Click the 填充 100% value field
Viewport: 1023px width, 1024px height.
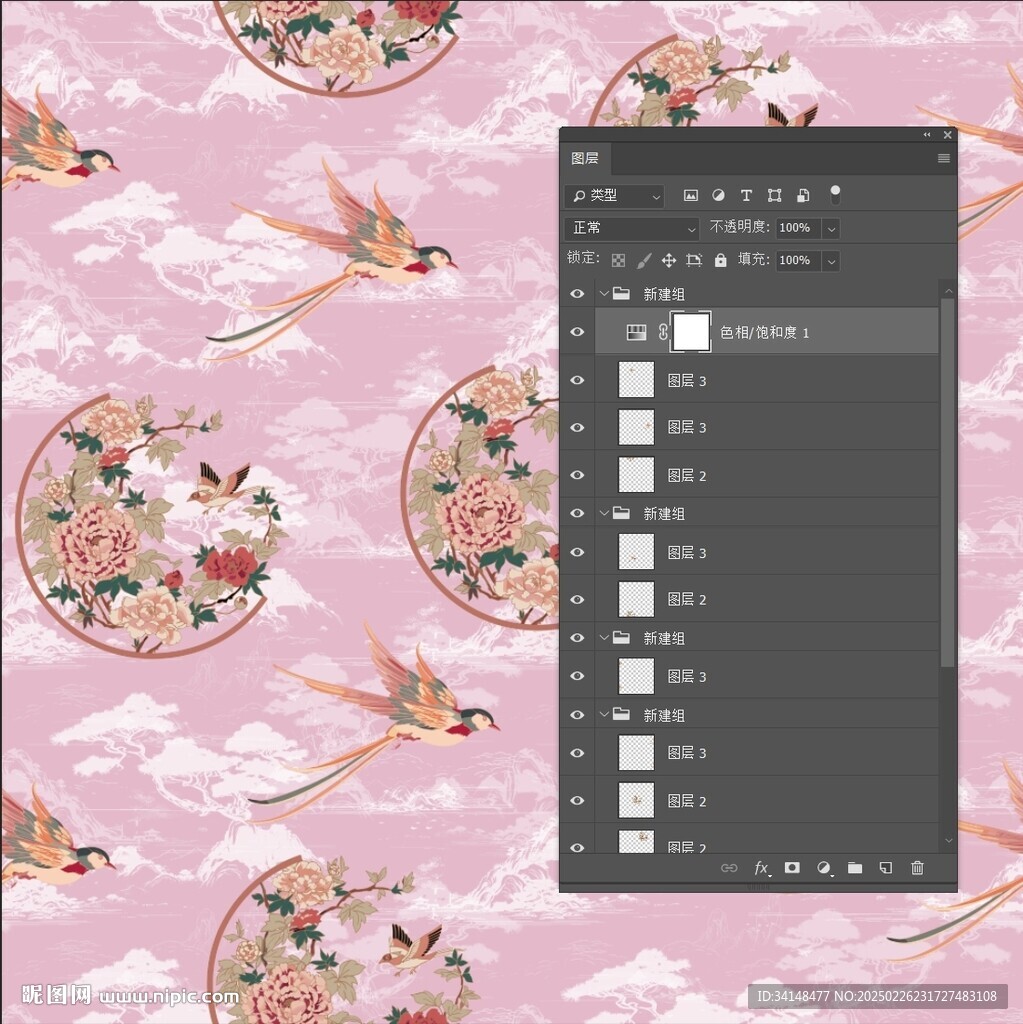point(798,261)
